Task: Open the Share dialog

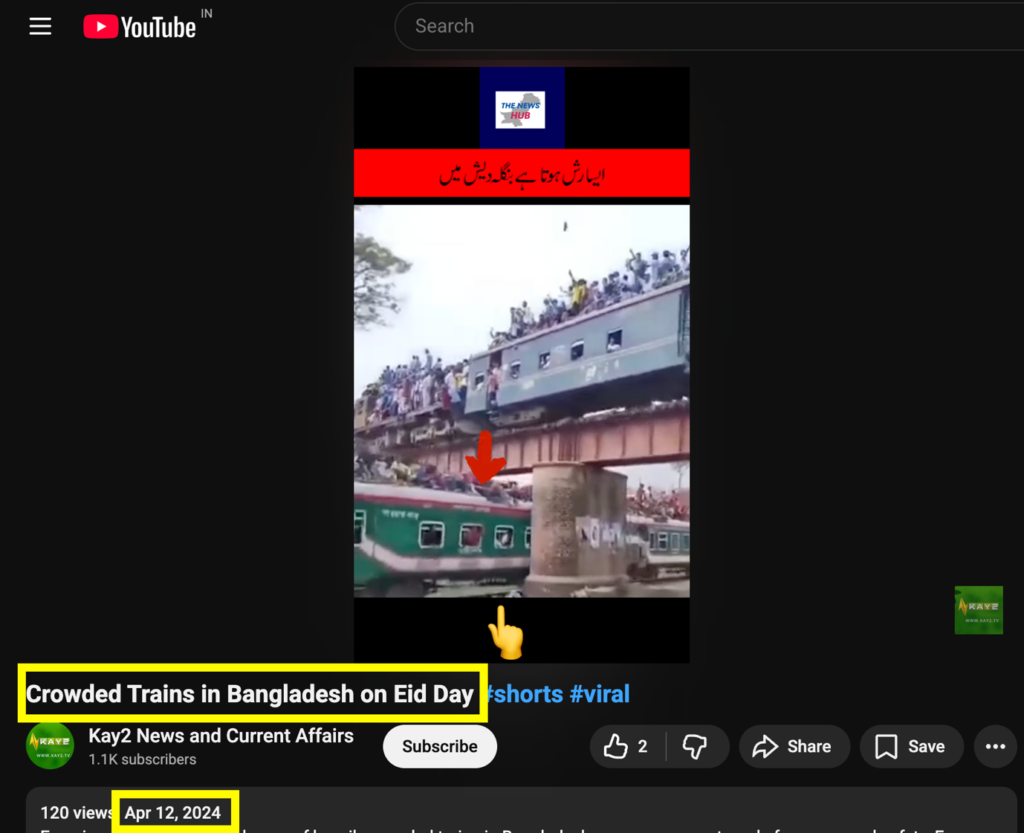Action: click(x=794, y=746)
